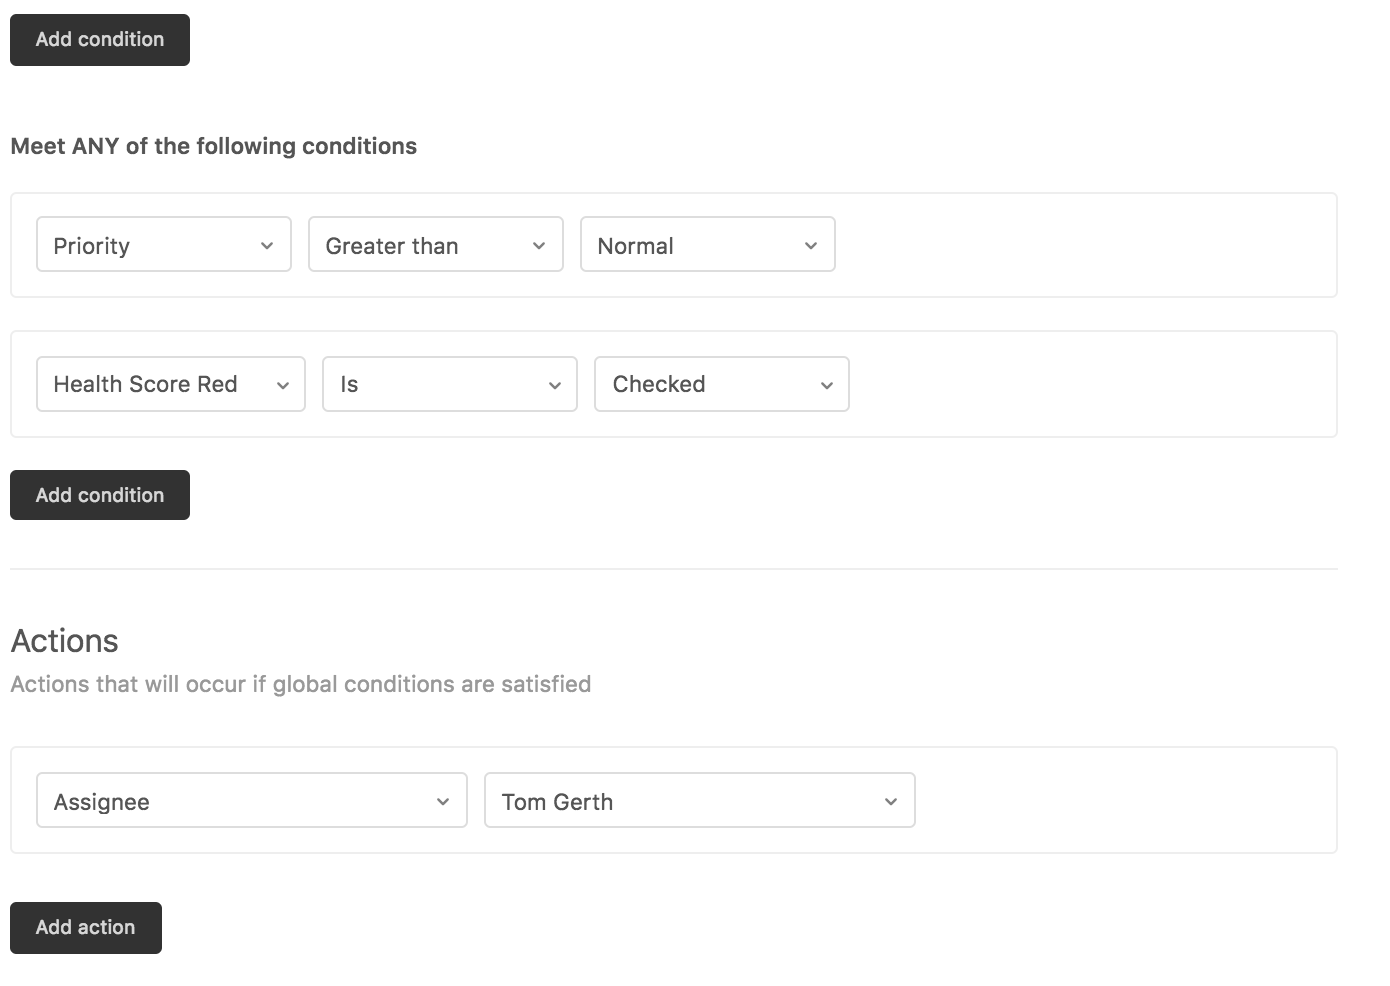Click the chevron arrow in the Assignee field
This screenshot has height=986, width=1390.
[x=443, y=802]
